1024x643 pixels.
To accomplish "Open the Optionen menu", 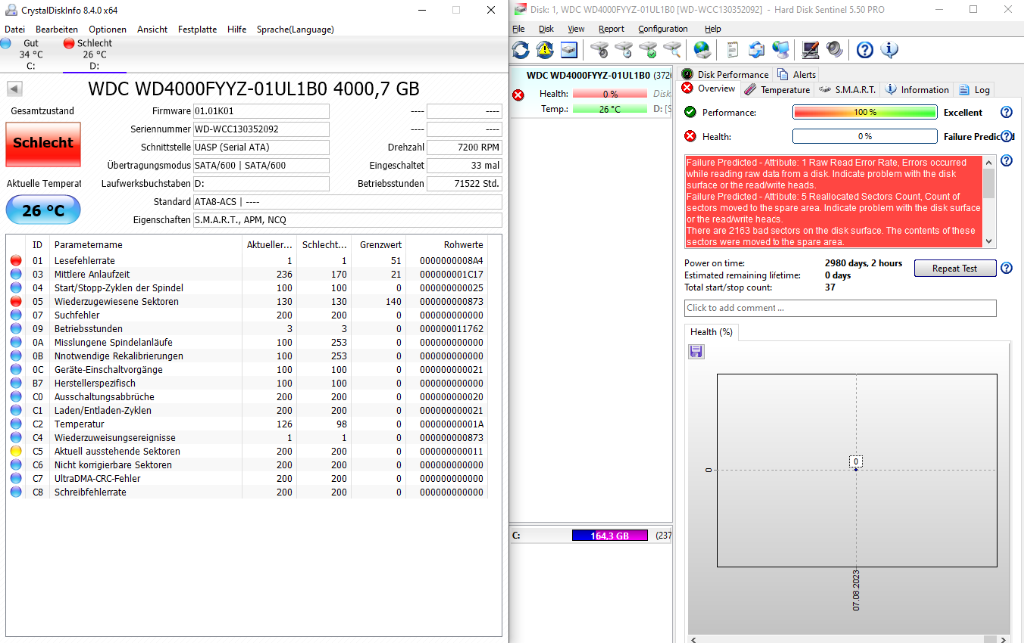I will pyautogui.click(x=107, y=29).
